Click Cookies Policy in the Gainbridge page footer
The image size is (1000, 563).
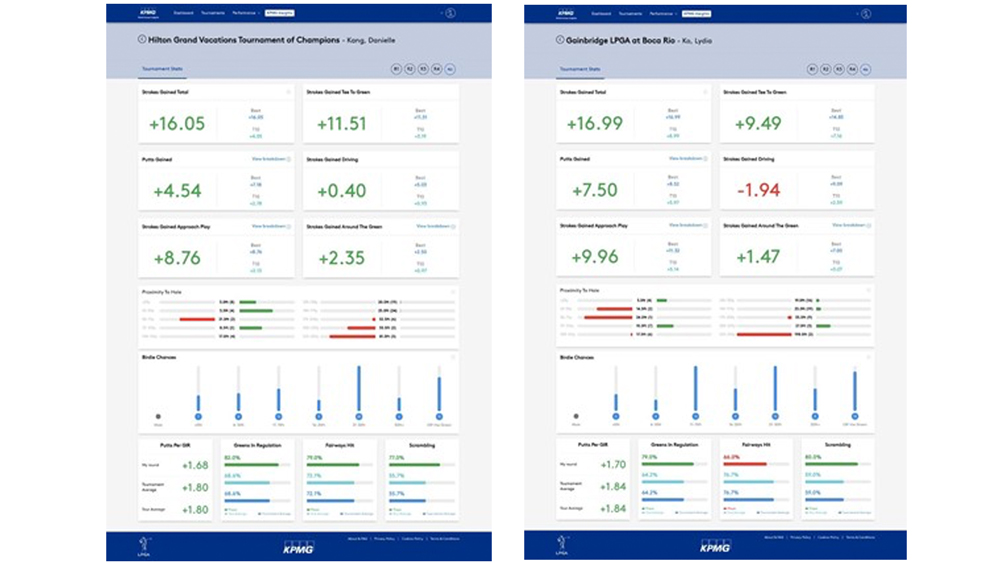pyautogui.click(x=828, y=537)
